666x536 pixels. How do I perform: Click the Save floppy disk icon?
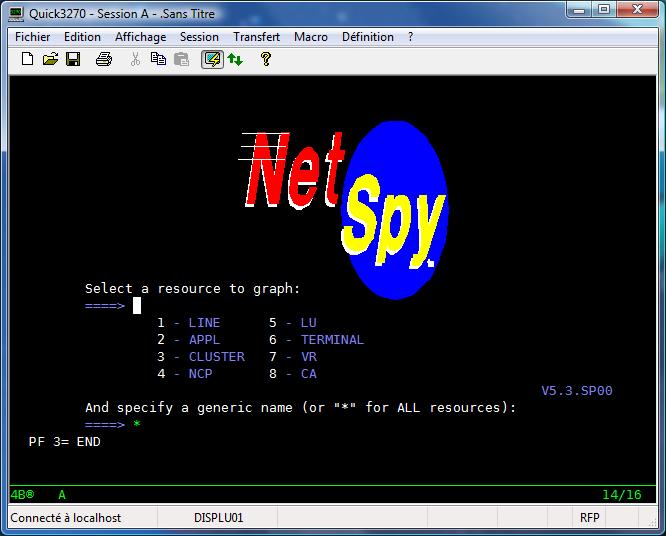73,59
